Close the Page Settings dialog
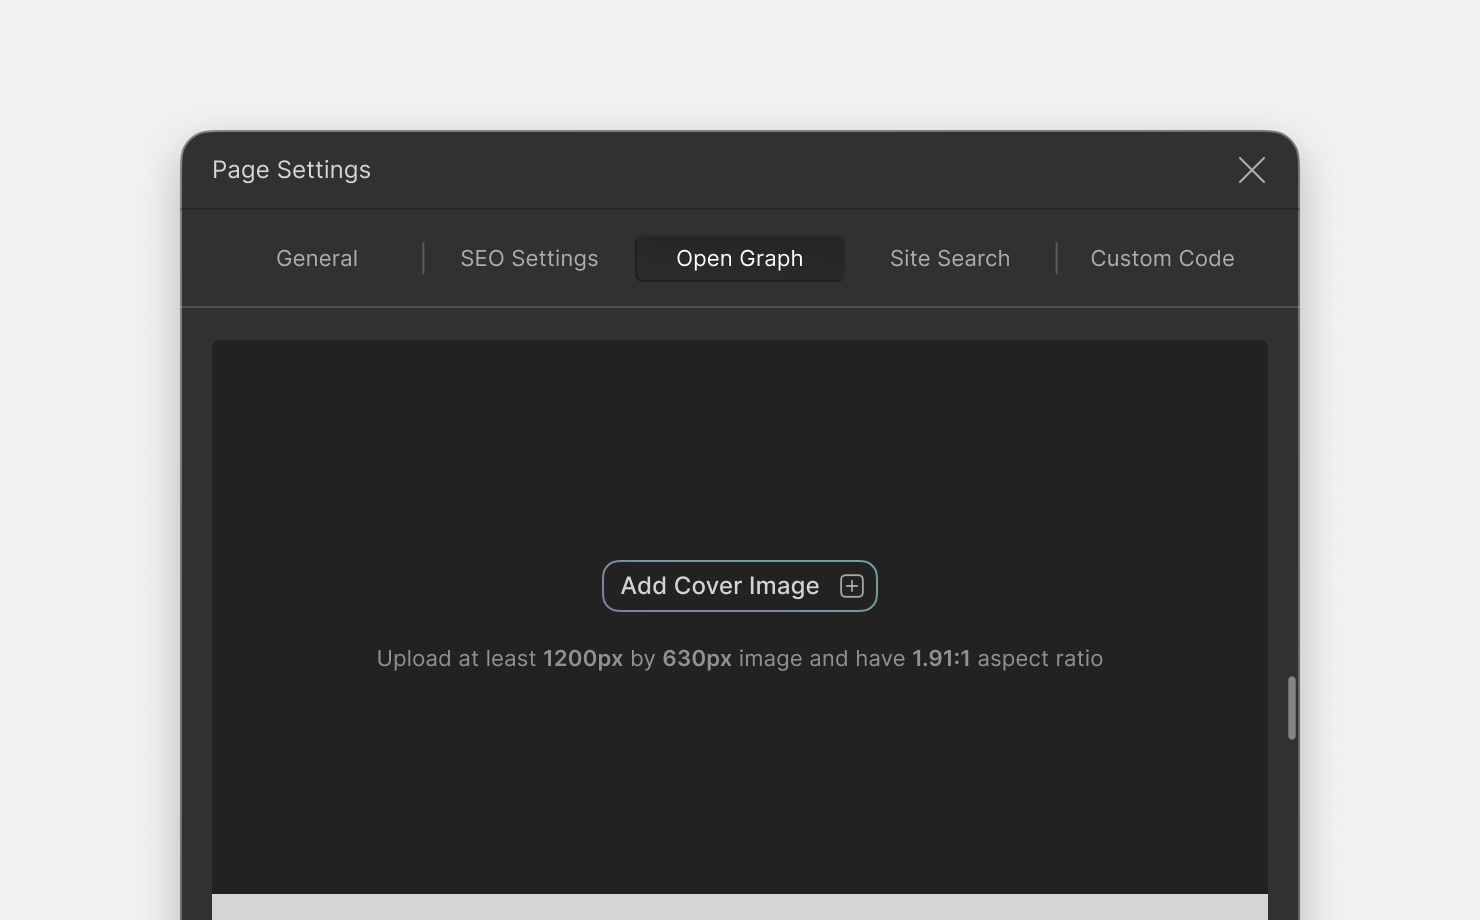The height and width of the screenshot is (920, 1480). coord(1251,170)
